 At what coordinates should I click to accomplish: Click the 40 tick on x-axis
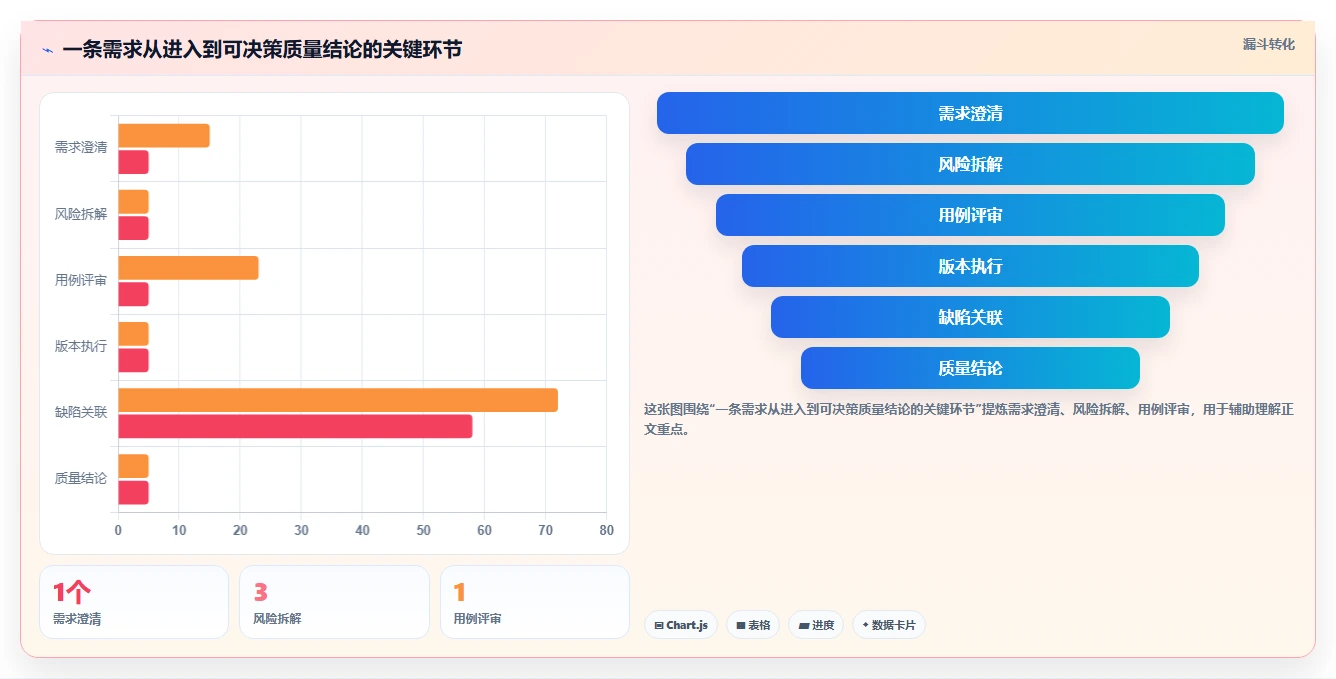click(362, 531)
